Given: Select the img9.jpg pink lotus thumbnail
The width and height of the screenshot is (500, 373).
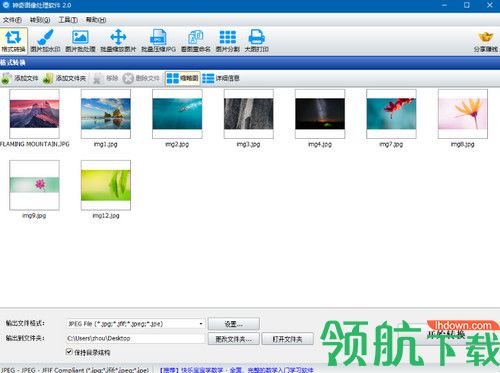Looking at the screenshot, I should pos(34,185).
